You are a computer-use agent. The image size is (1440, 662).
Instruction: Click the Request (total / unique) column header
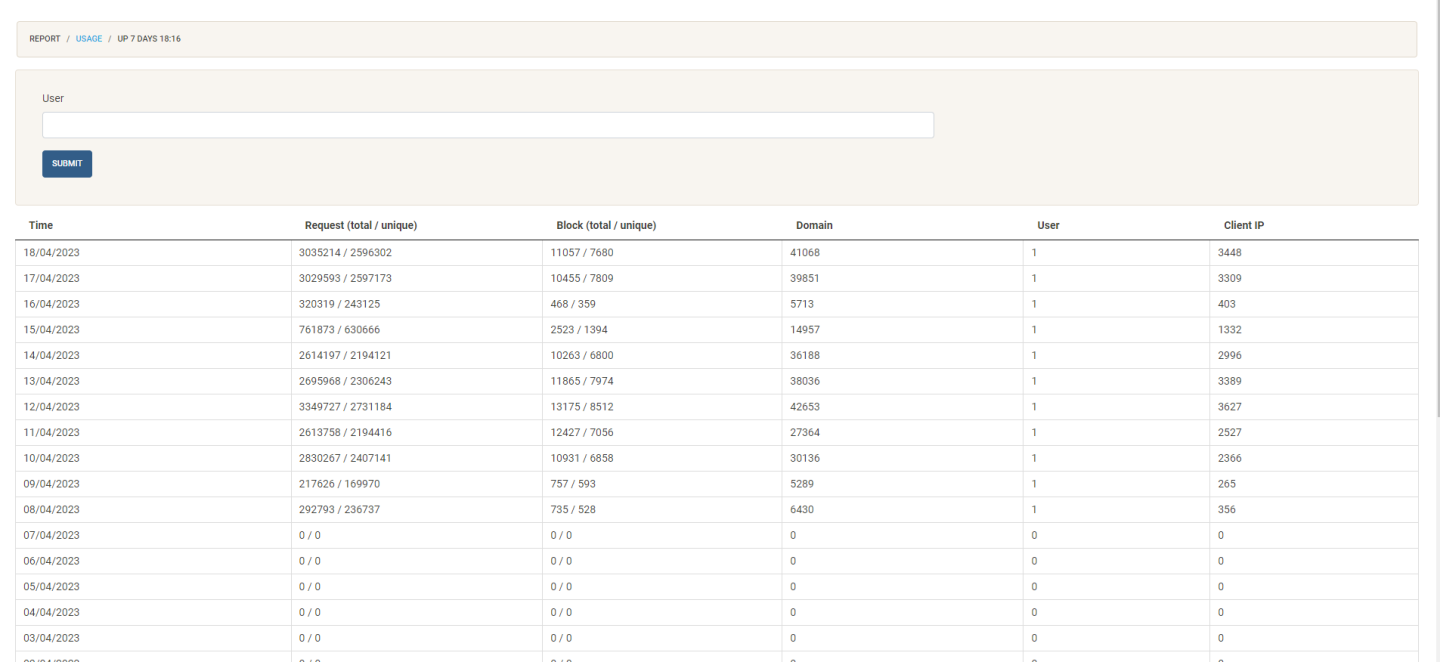360,226
